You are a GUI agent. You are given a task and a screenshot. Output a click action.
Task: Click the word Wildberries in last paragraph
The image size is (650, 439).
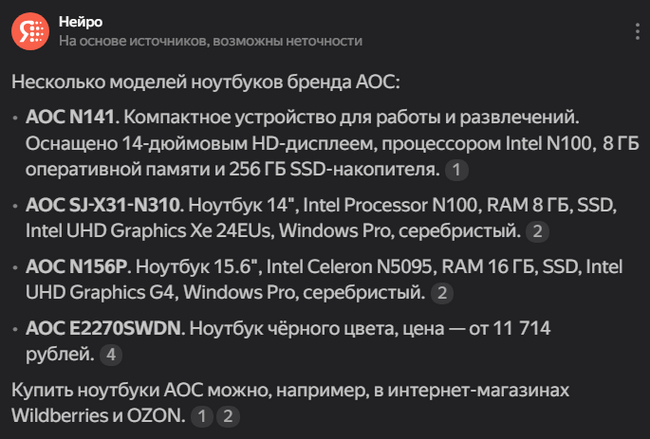[57, 415]
